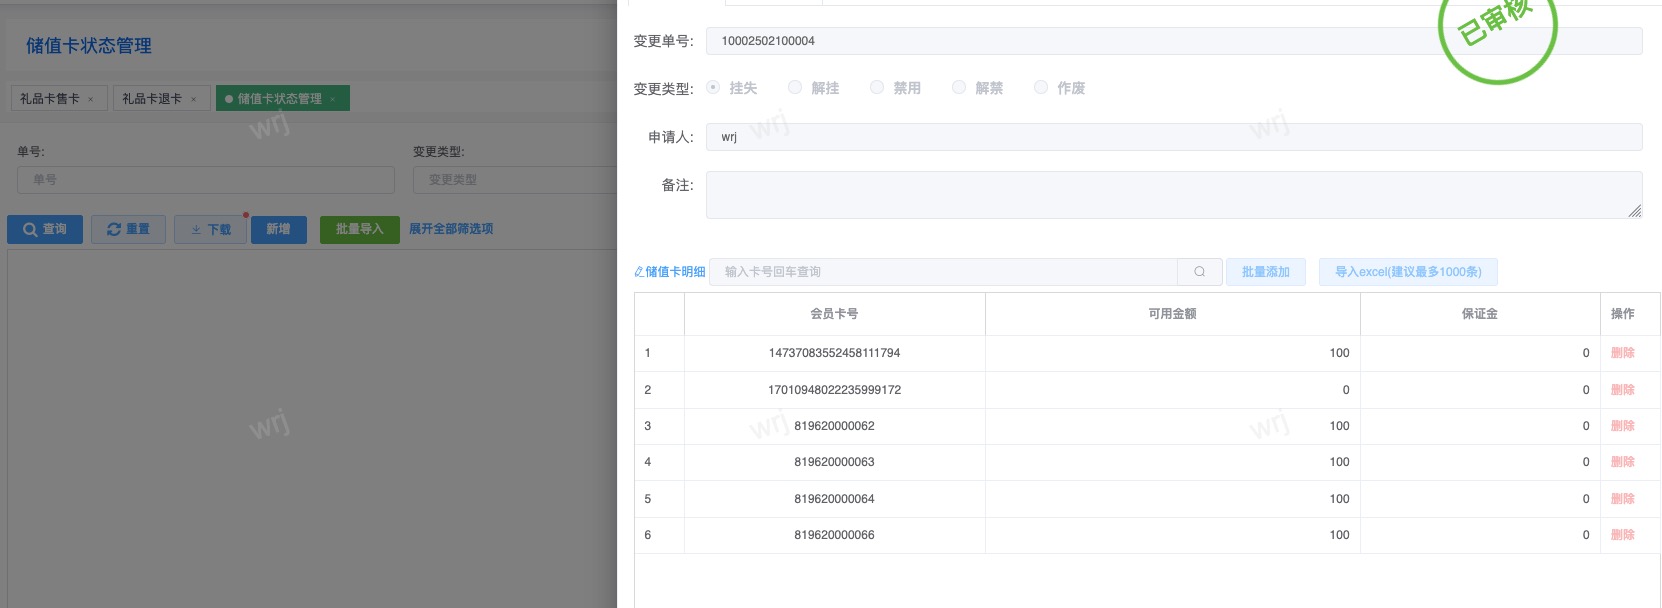Image resolution: width=1662 pixels, height=608 pixels.
Task: Close the 储值卡状态管理 tab via x icon
Action: (x=333, y=99)
